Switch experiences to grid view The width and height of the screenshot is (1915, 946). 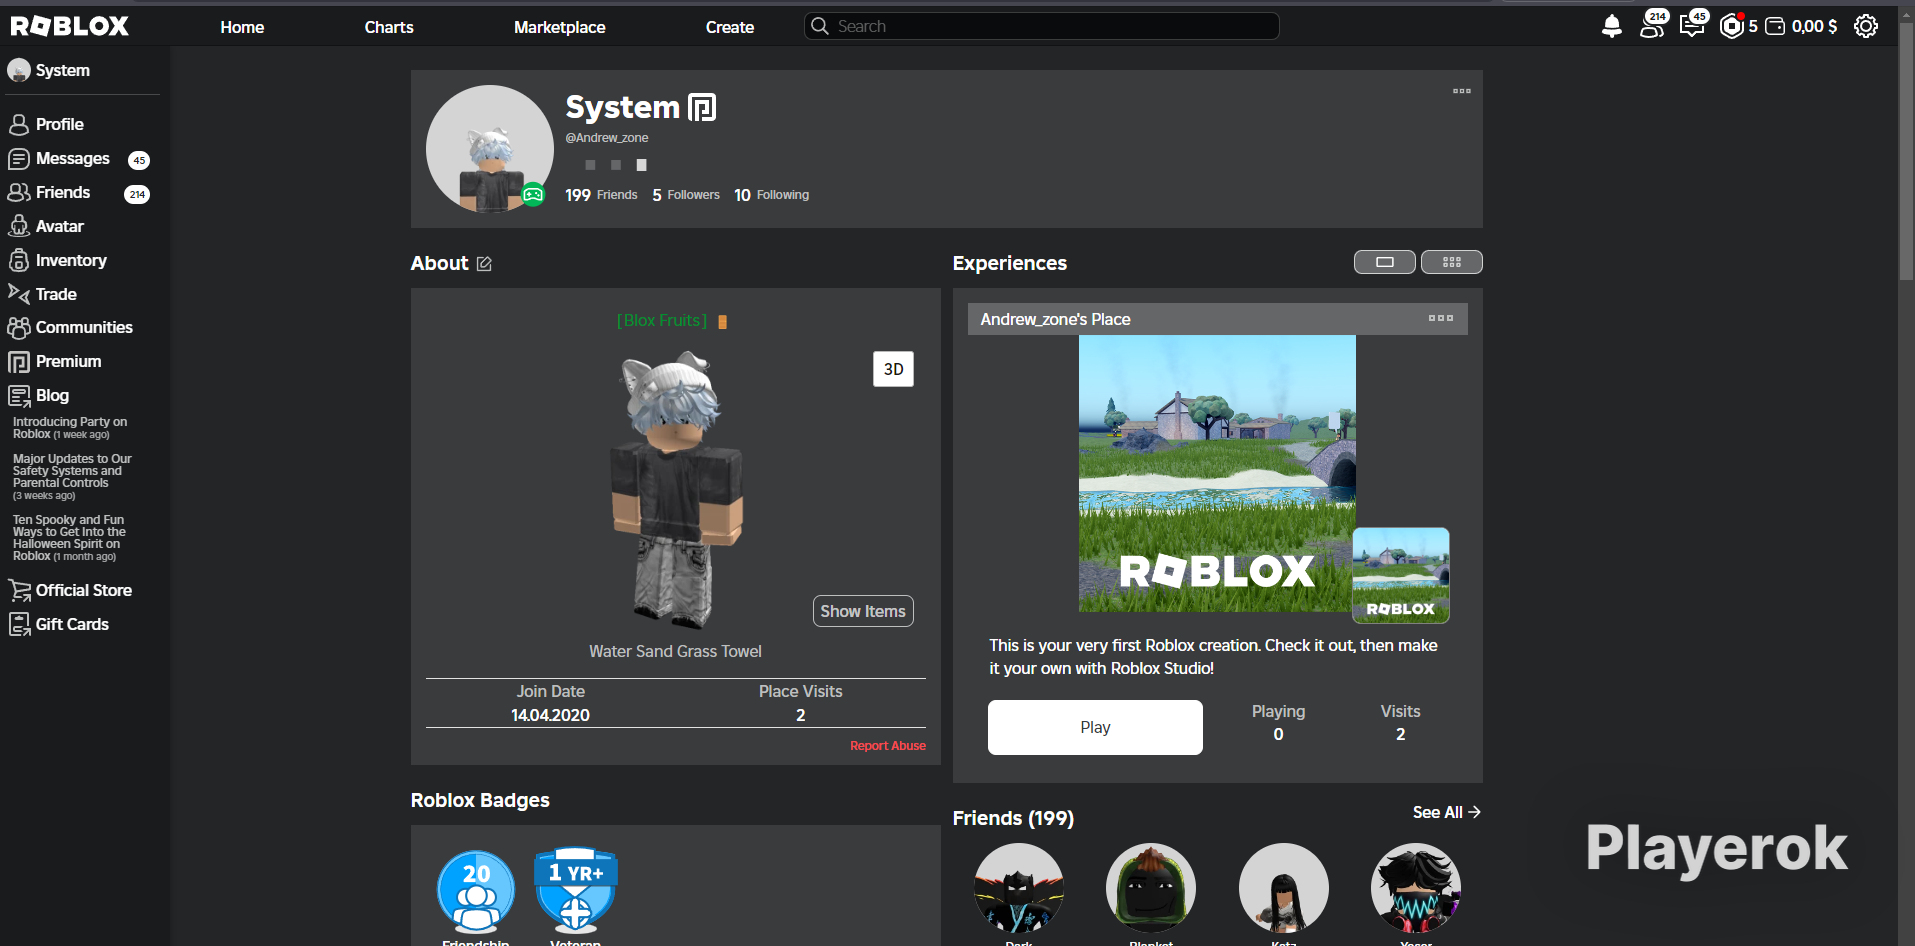click(x=1452, y=262)
